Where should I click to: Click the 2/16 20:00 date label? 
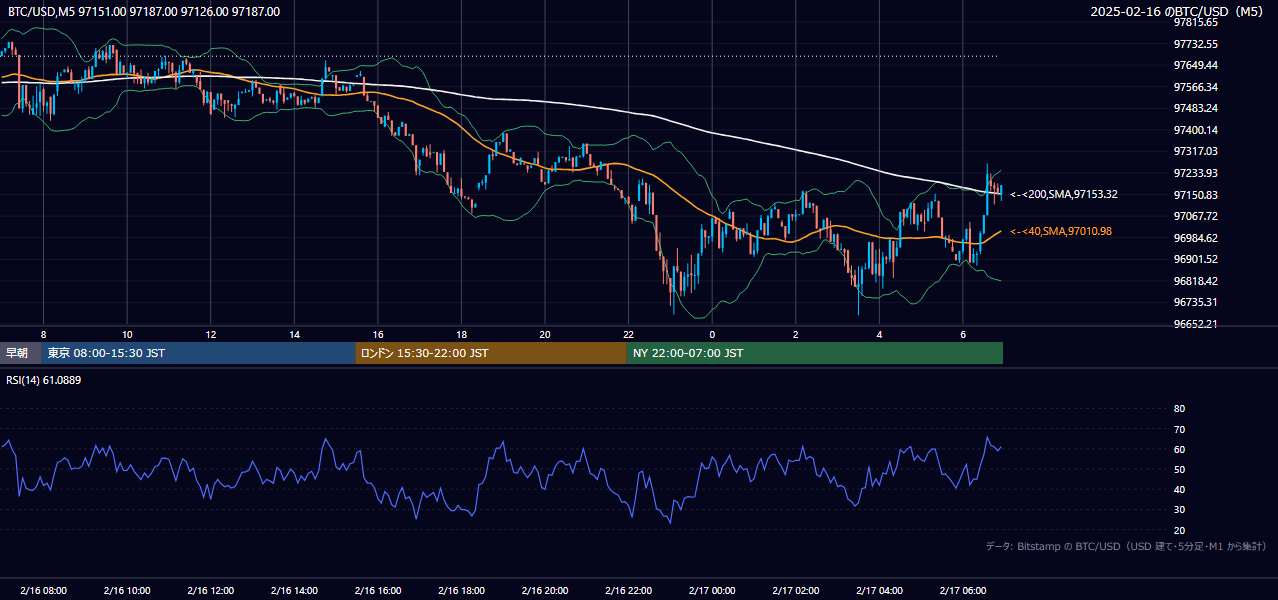pyautogui.click(x=544, y=591)
